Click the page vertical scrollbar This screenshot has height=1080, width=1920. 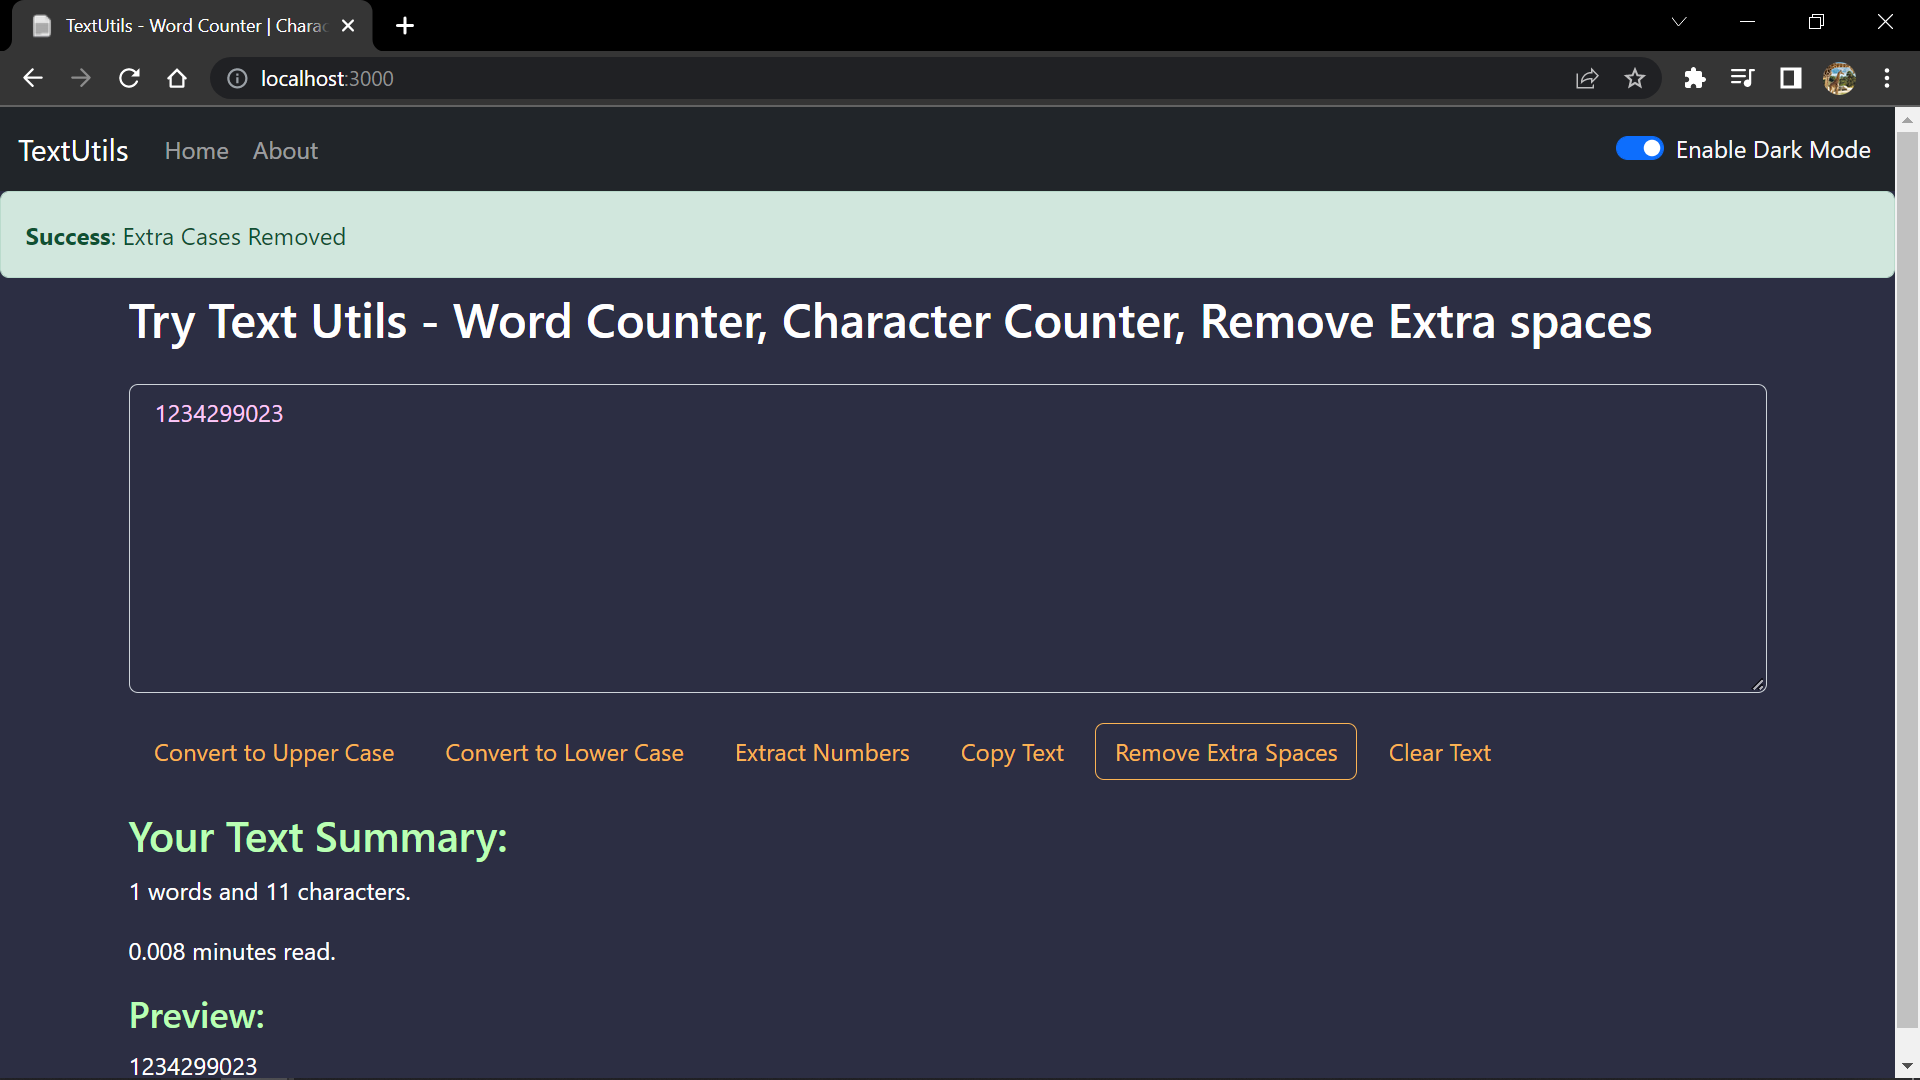[1907, 580]
